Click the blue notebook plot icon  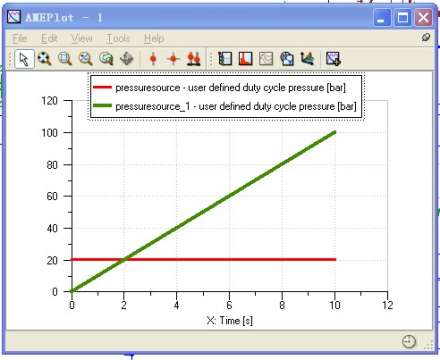point(225,59)
